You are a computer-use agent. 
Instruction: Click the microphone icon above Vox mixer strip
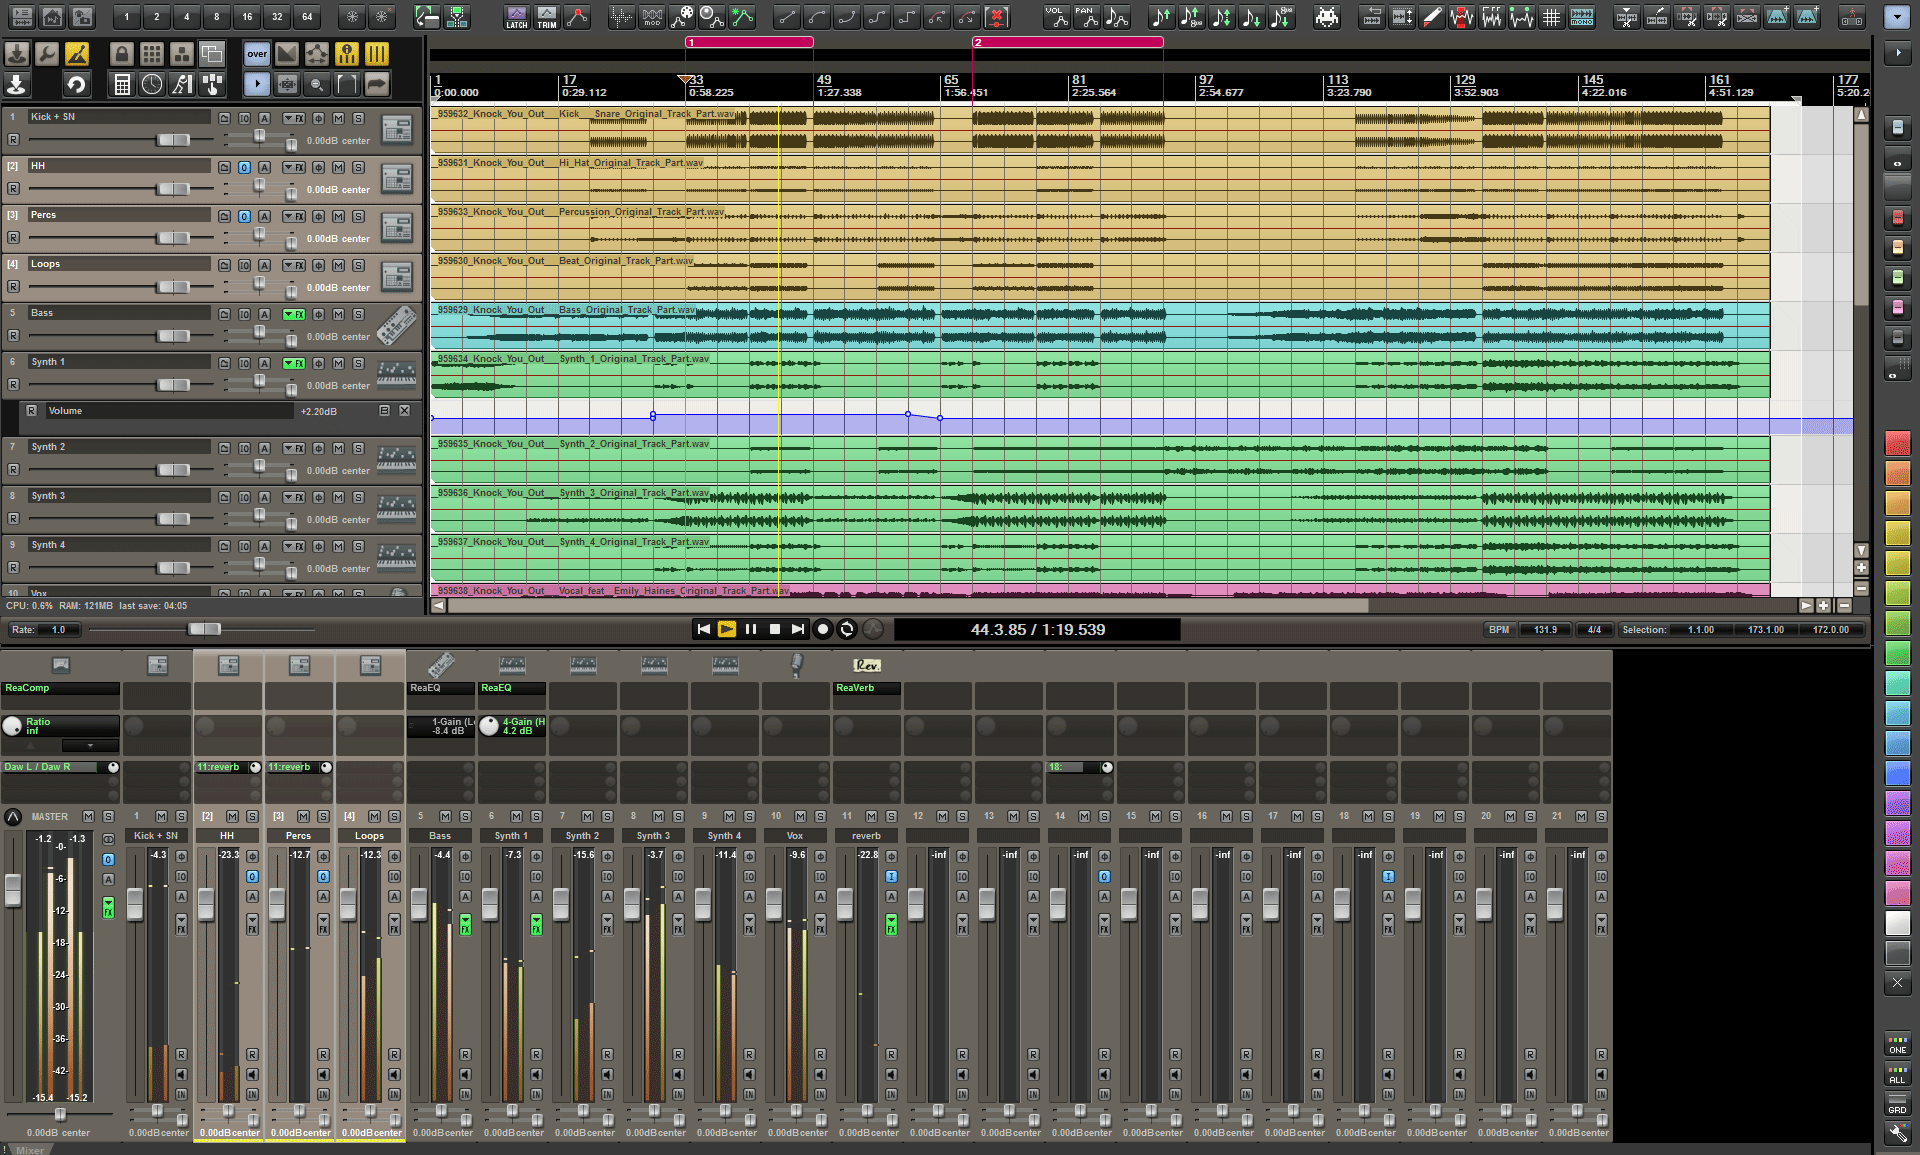pos(796,665)
